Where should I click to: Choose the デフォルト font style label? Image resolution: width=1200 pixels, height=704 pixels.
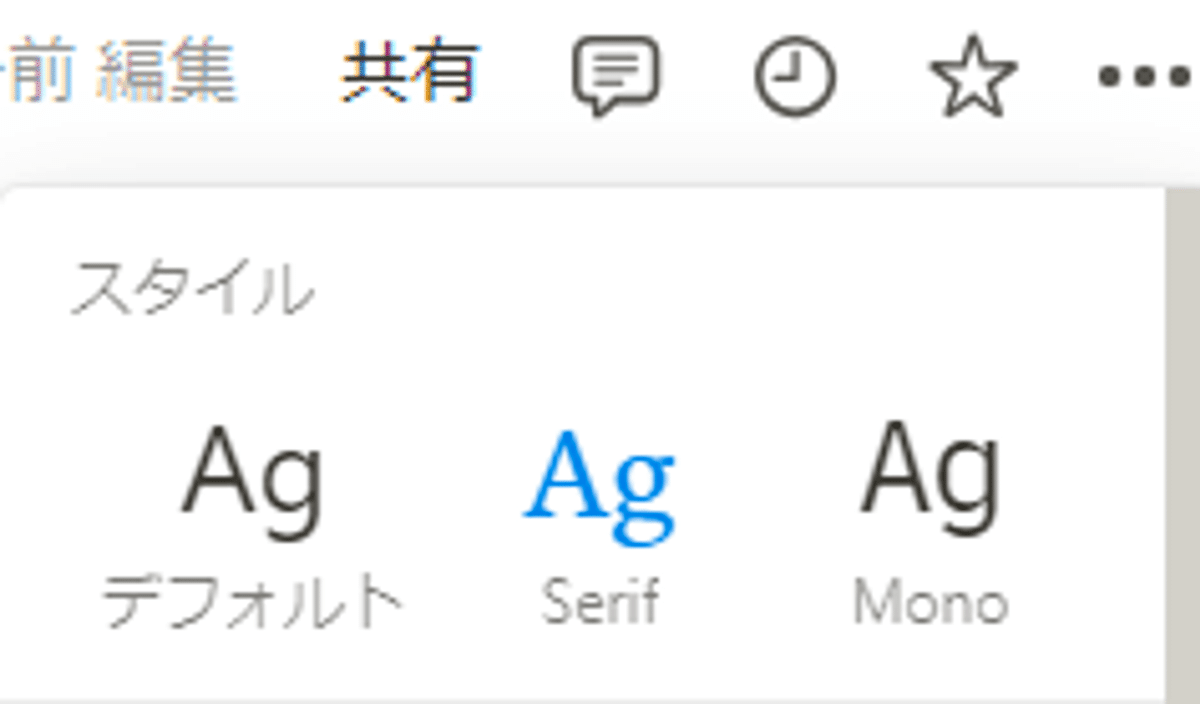[253, 603]
